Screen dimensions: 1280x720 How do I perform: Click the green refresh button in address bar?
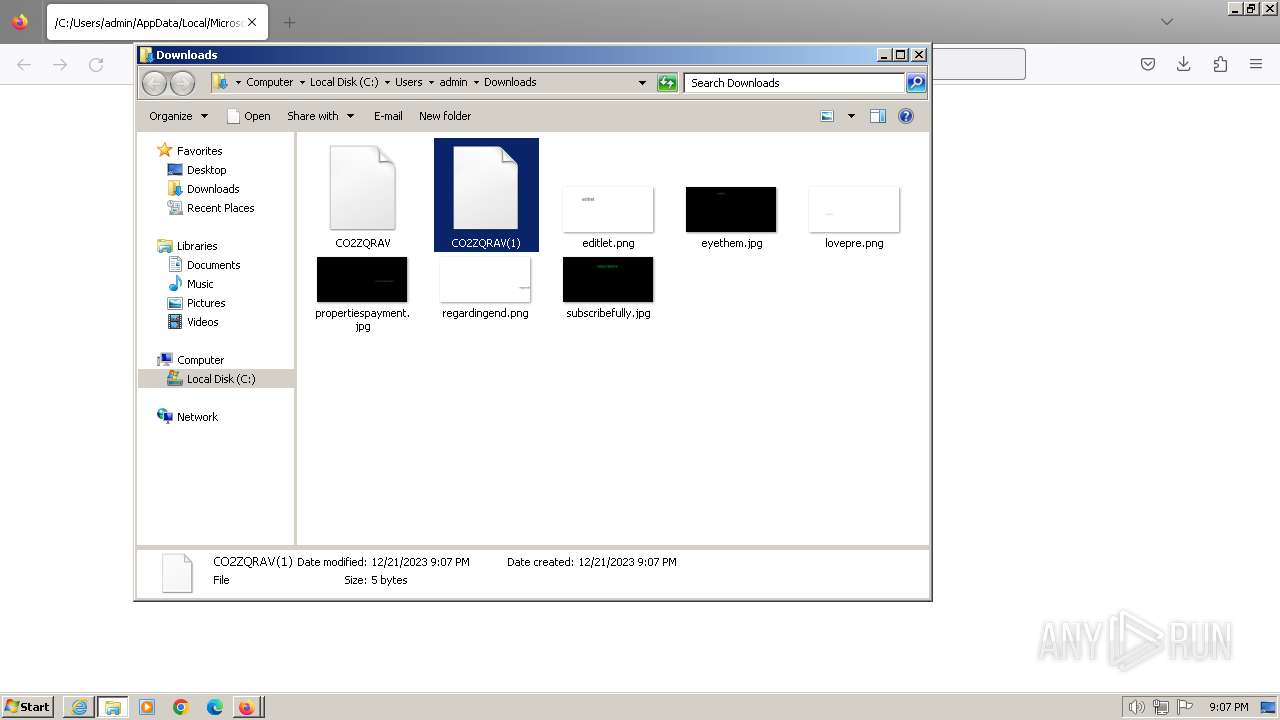(667, 83)
